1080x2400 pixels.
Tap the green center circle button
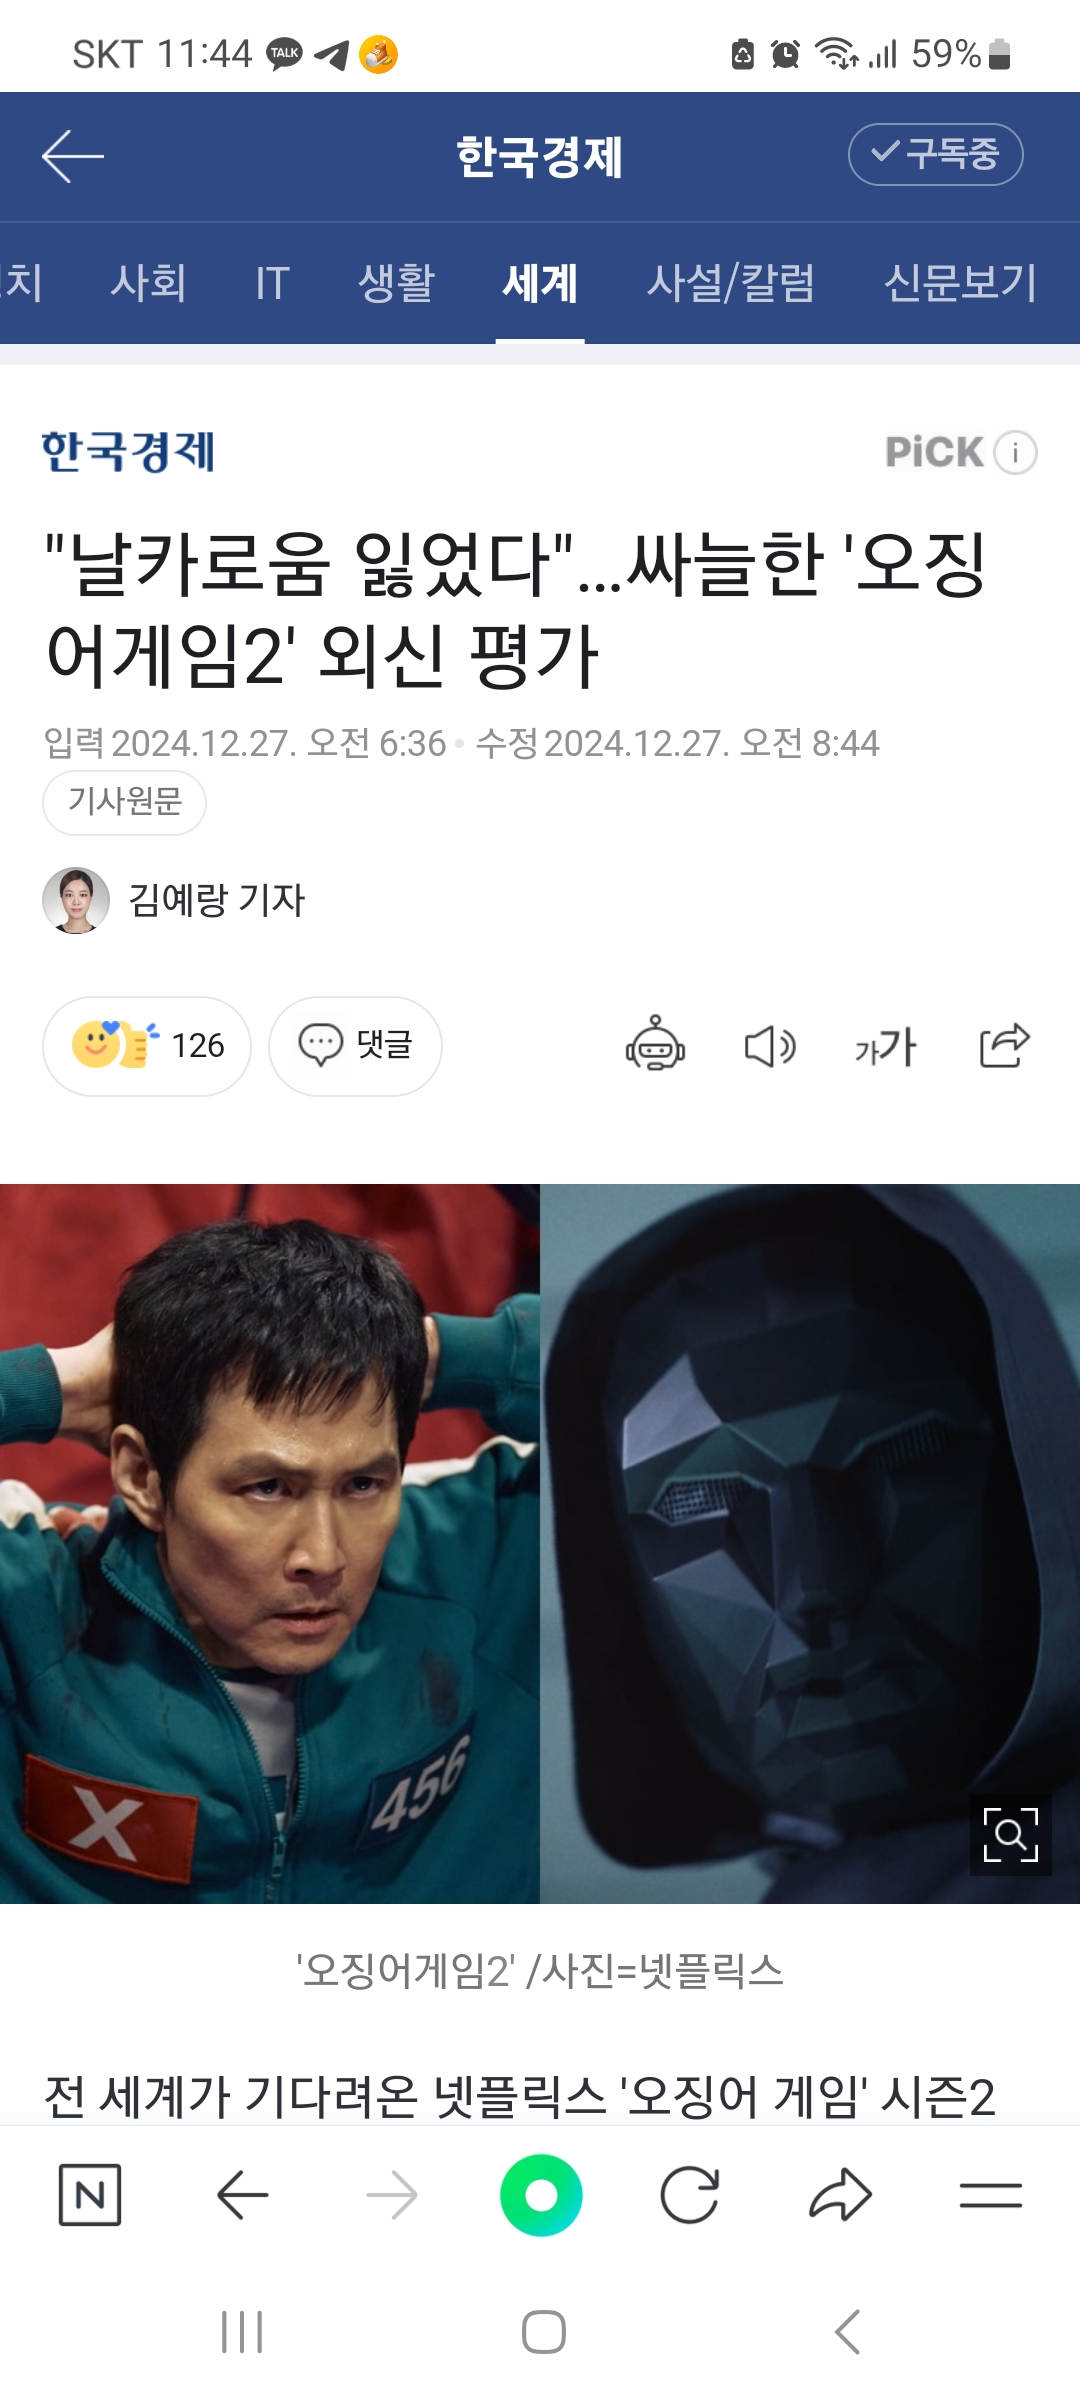point(541,2195)
